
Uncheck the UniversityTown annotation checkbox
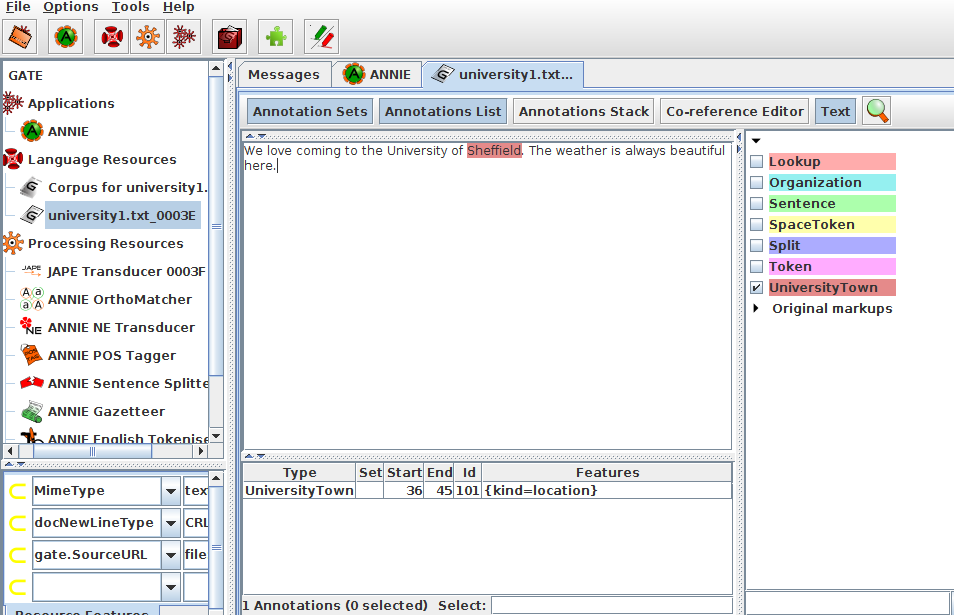point(757,288)
